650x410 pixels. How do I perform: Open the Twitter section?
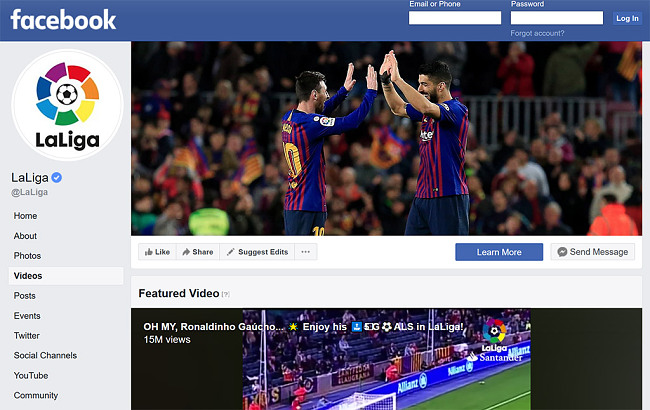[27, 335]
